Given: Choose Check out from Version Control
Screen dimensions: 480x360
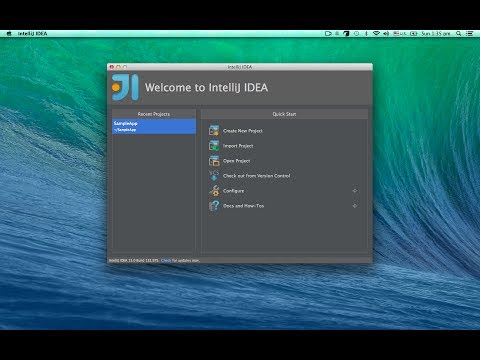Looking at the screenshot, I should 257,176.
